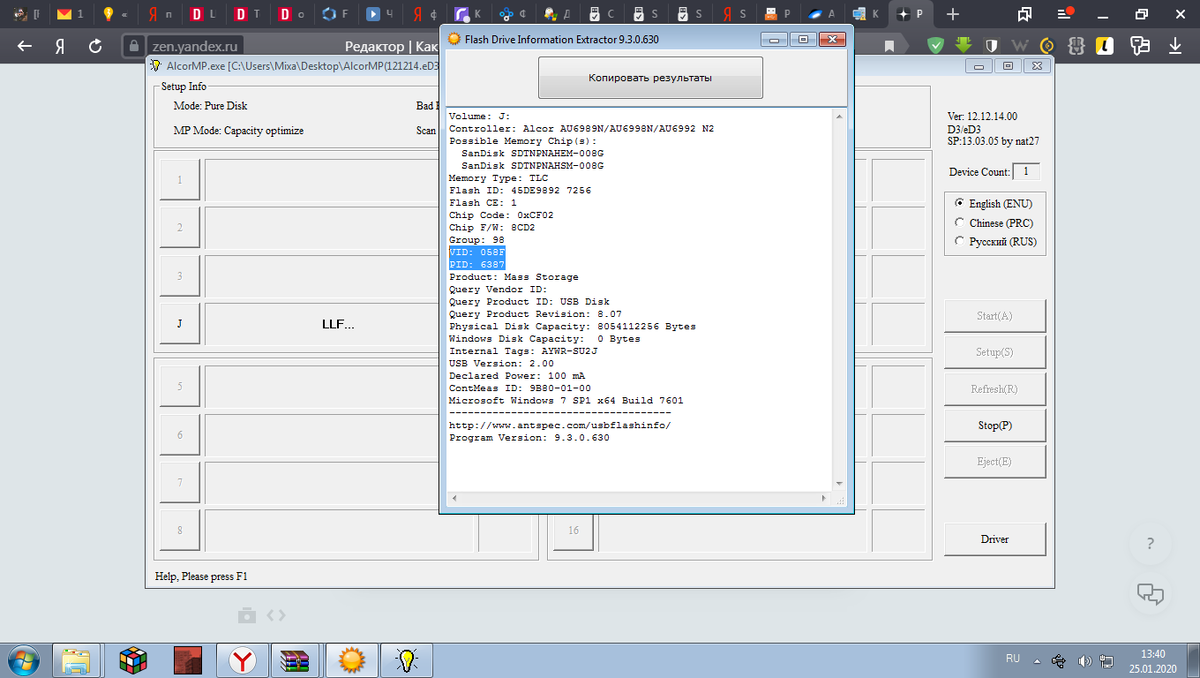This screenshot has height=678, width=1200.
Task: Click Physical Disk Capacity line
Action: click(572, 326)
